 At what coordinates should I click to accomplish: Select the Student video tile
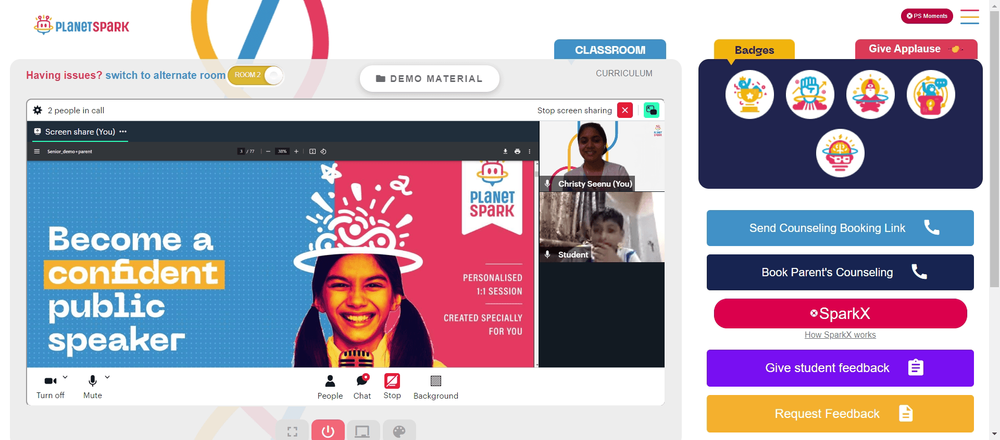pyautogui.click(x=602, y=227)
